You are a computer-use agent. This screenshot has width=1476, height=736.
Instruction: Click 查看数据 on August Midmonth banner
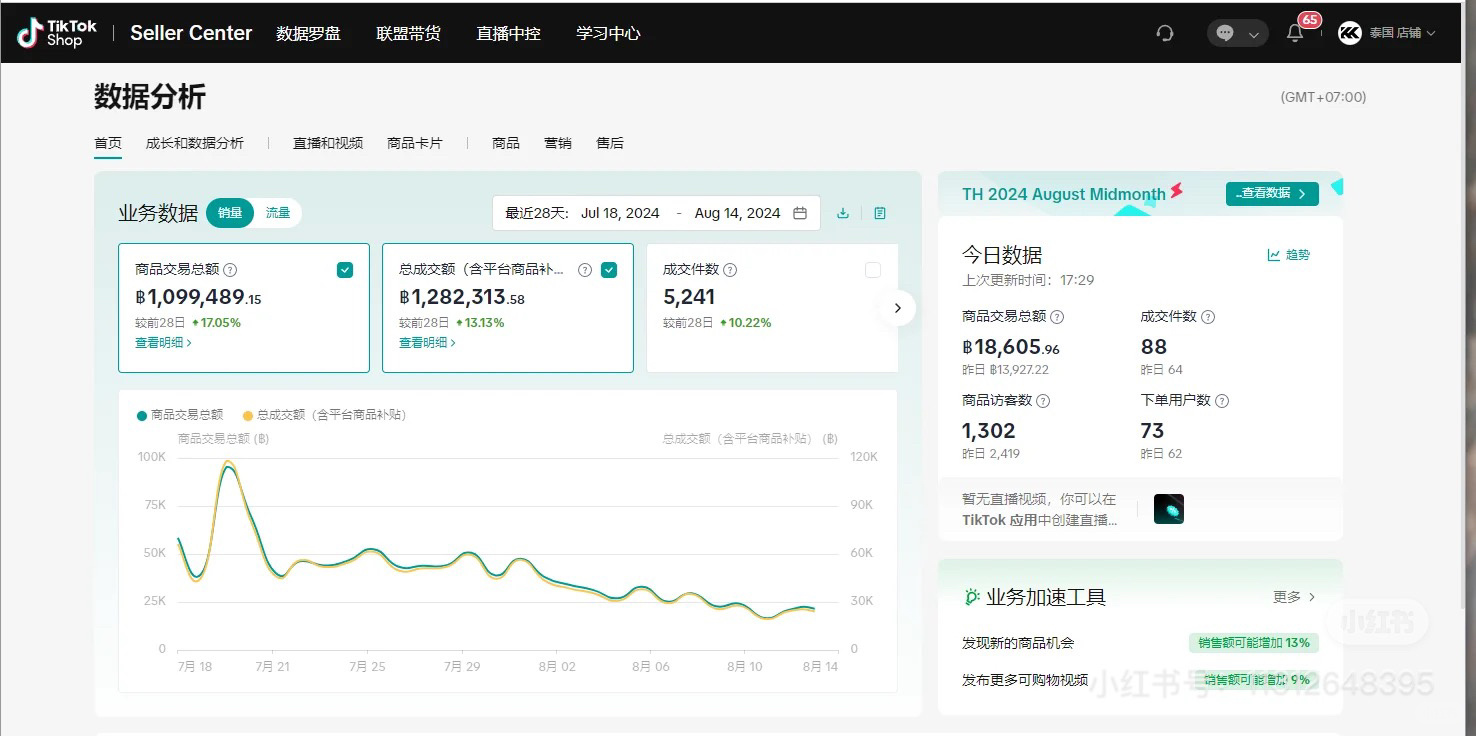point(1272,194)
